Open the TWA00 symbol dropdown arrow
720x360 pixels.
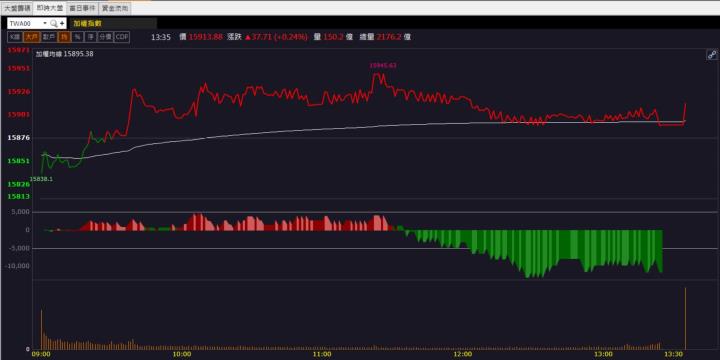point(45,23)
